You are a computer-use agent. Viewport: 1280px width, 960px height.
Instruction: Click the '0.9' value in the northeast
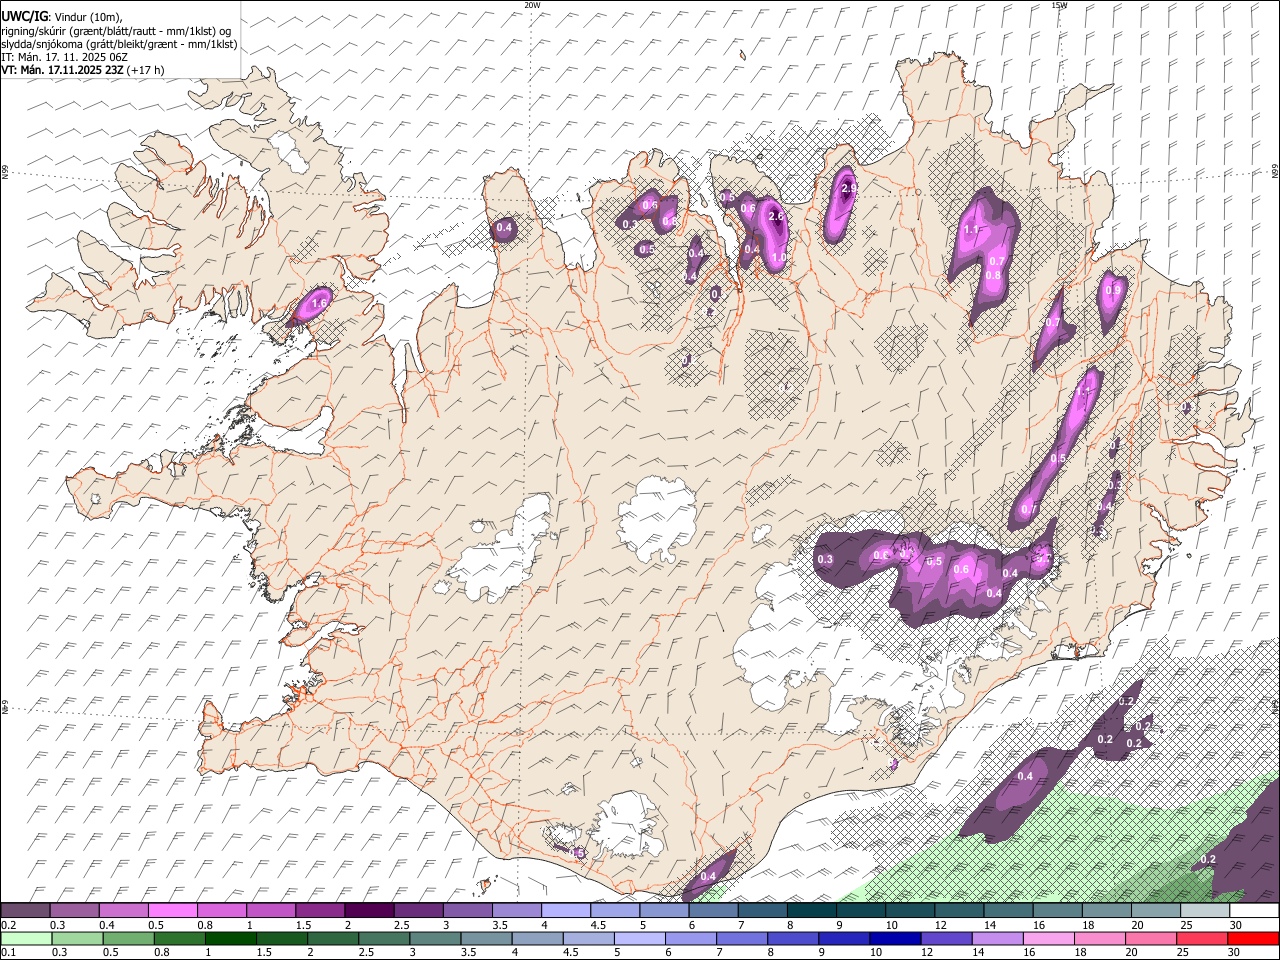click(1113, 290)
